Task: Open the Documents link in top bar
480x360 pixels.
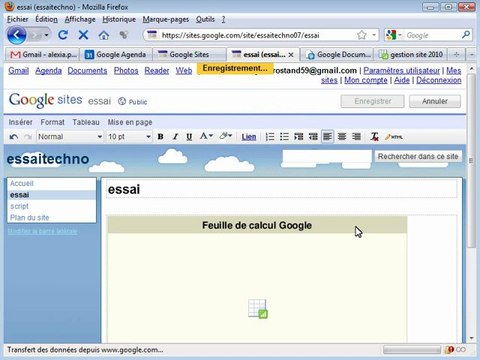Action: (x=87, y=71)
